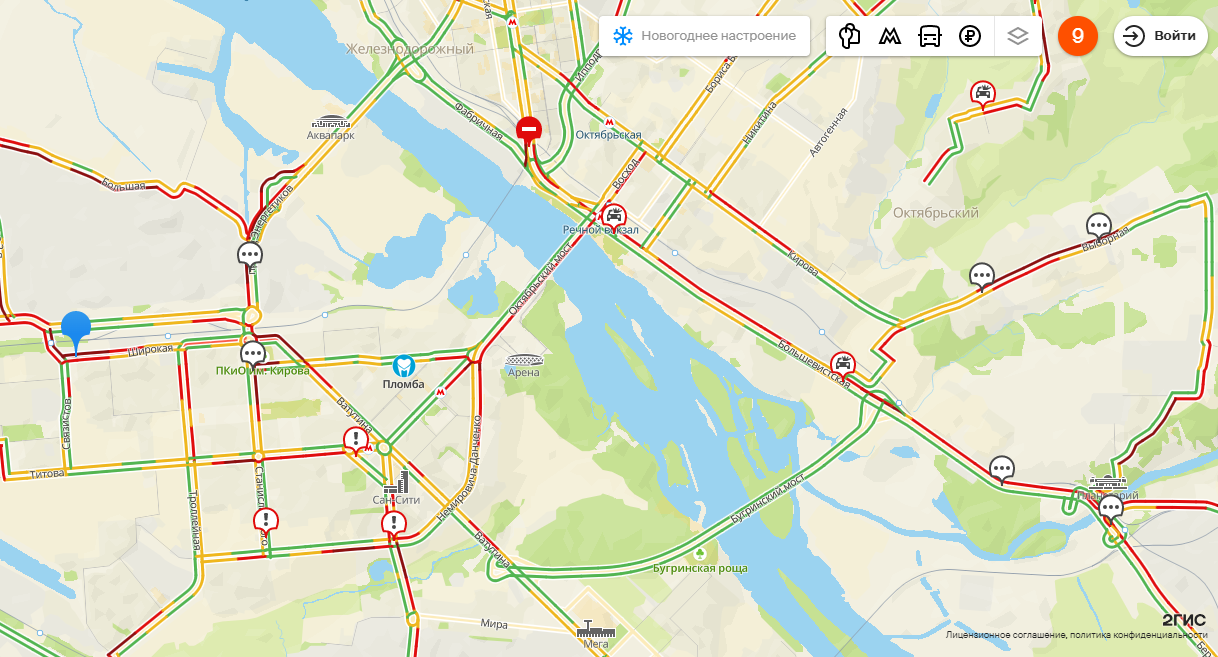Viewport: 1218px width, 657px height.
Task: Open the Аквапарк landmark icon
Action: [x=331, y=122]
